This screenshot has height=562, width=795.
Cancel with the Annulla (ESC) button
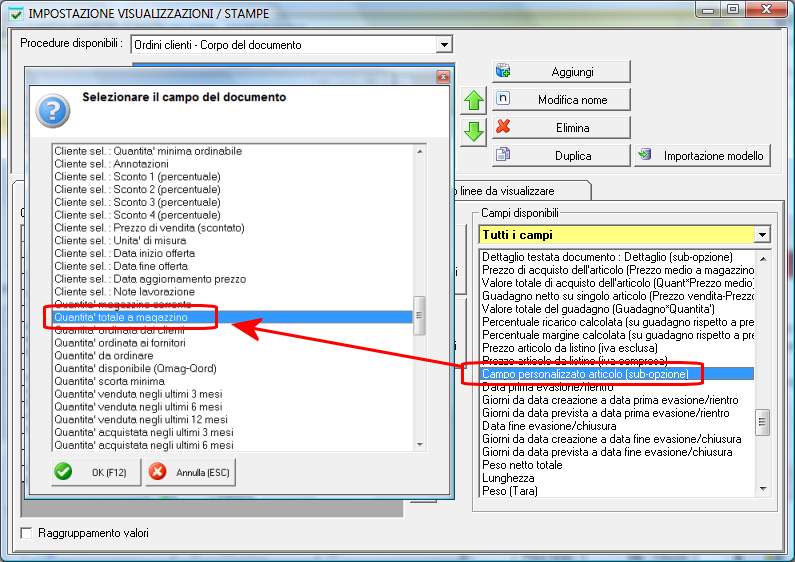(x=191, y=472)
